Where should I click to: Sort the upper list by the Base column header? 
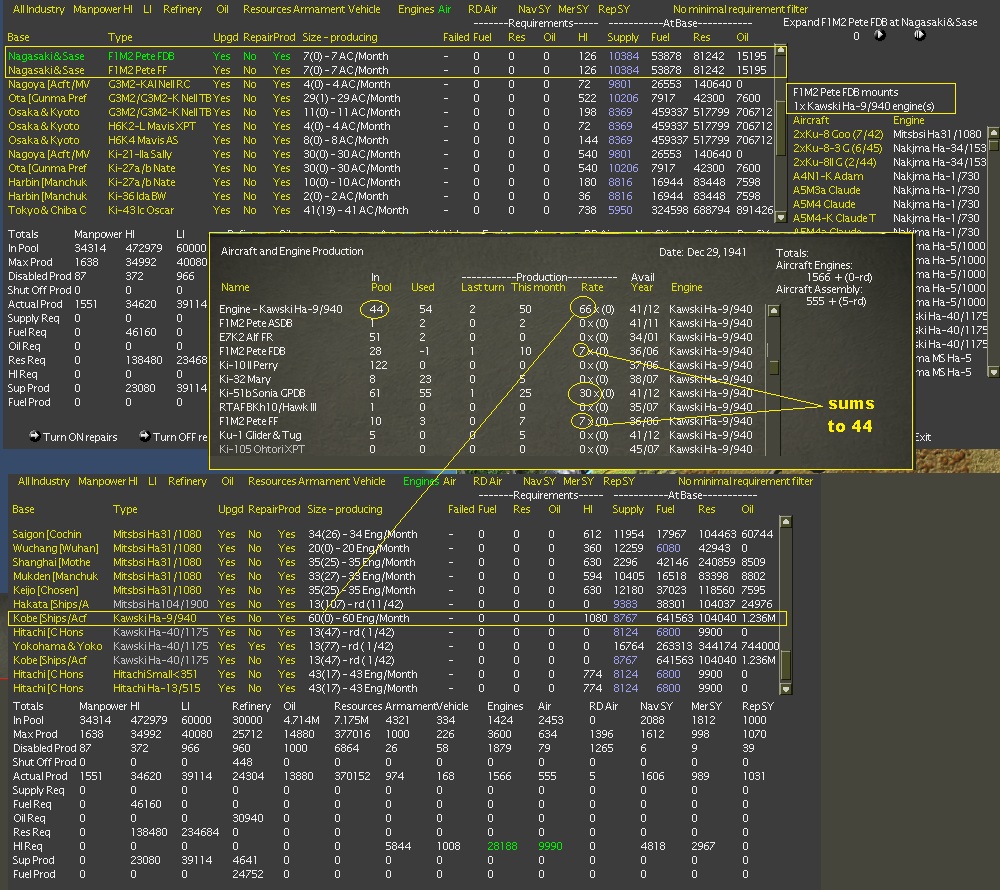[18, 38]
